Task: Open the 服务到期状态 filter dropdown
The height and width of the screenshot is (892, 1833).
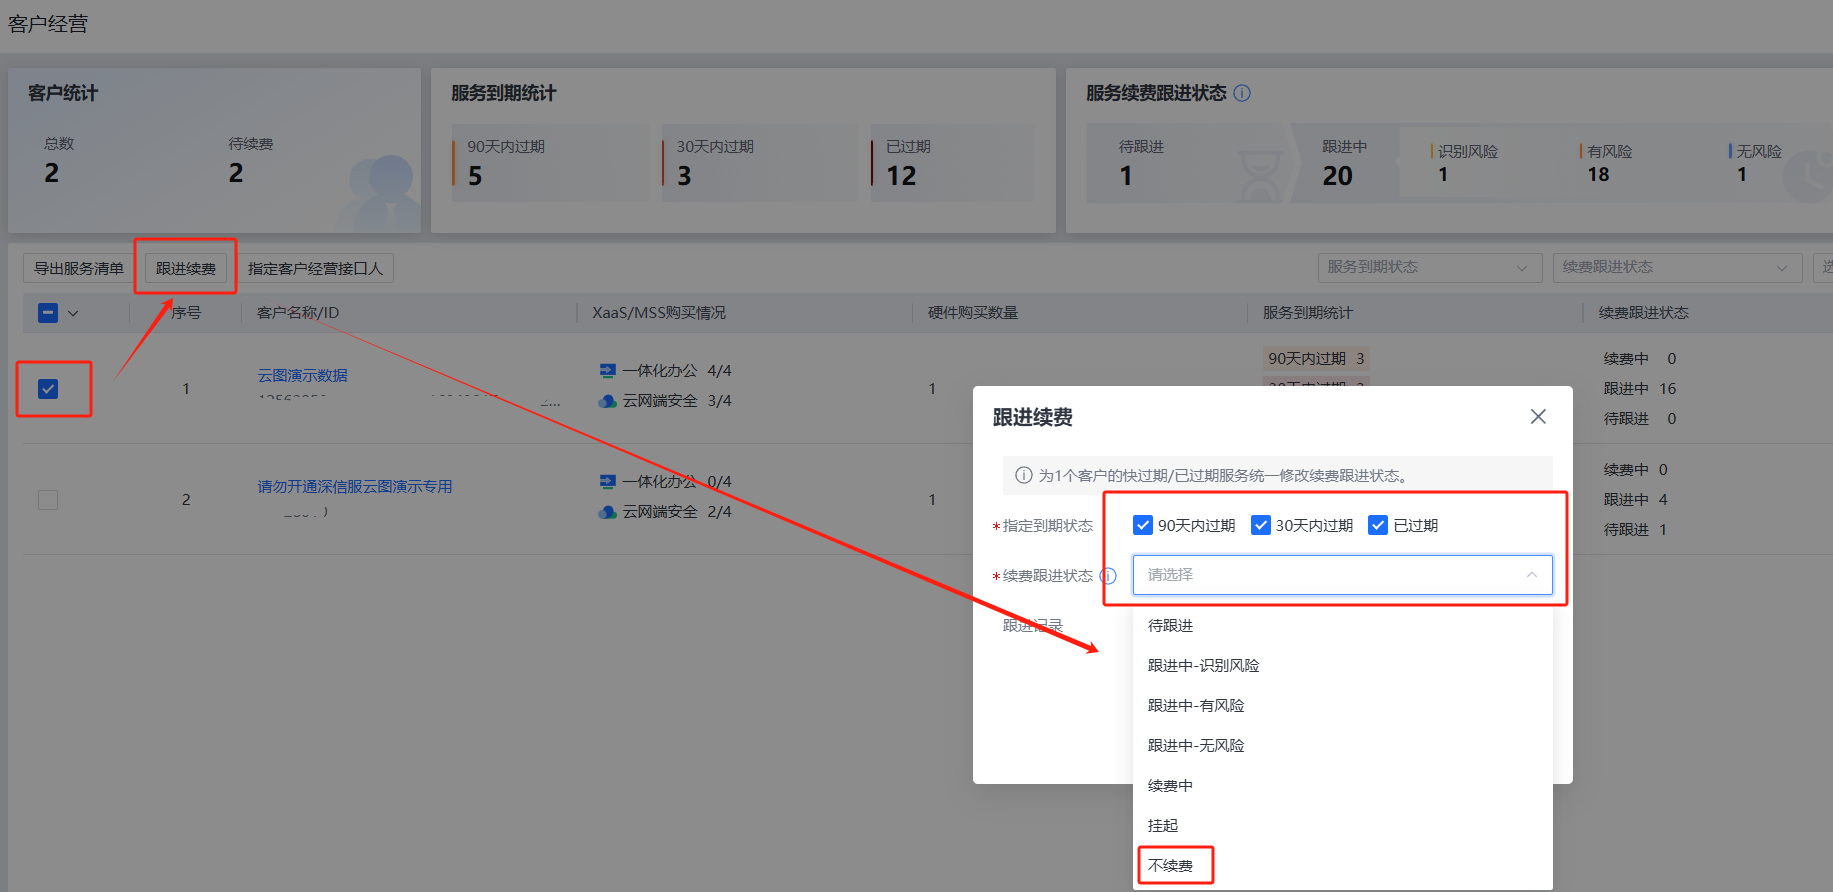Action: point(1427,268)
